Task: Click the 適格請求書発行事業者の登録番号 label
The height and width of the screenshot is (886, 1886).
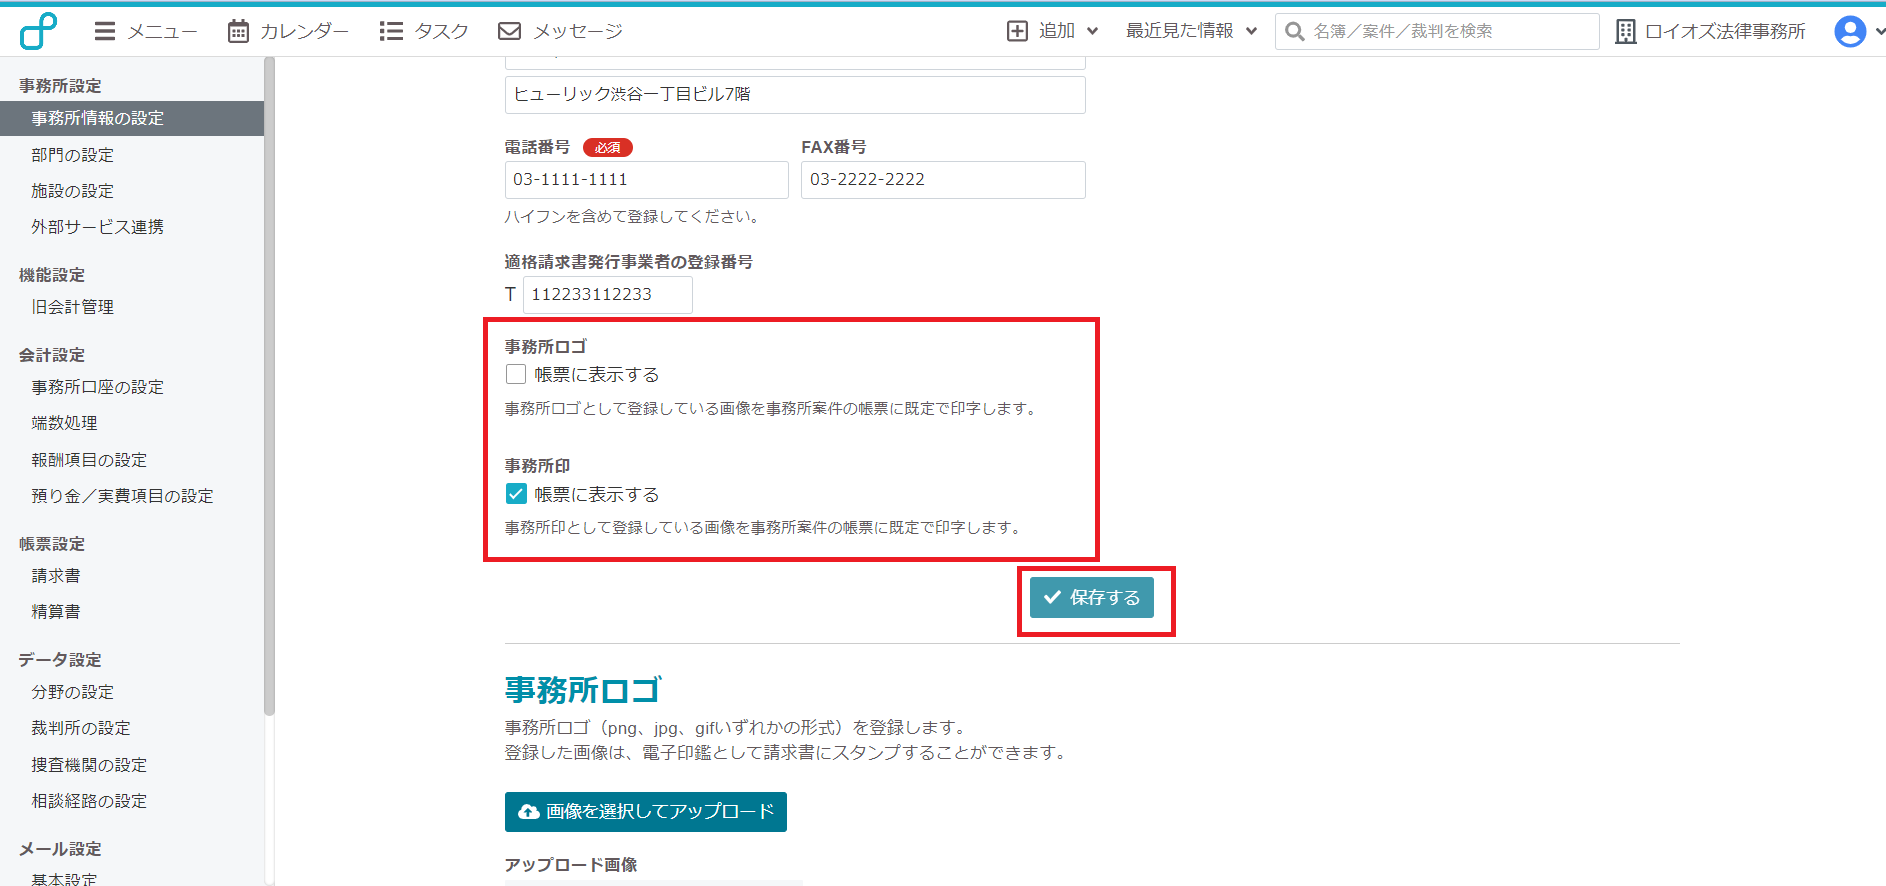Action: coord(629,262)
